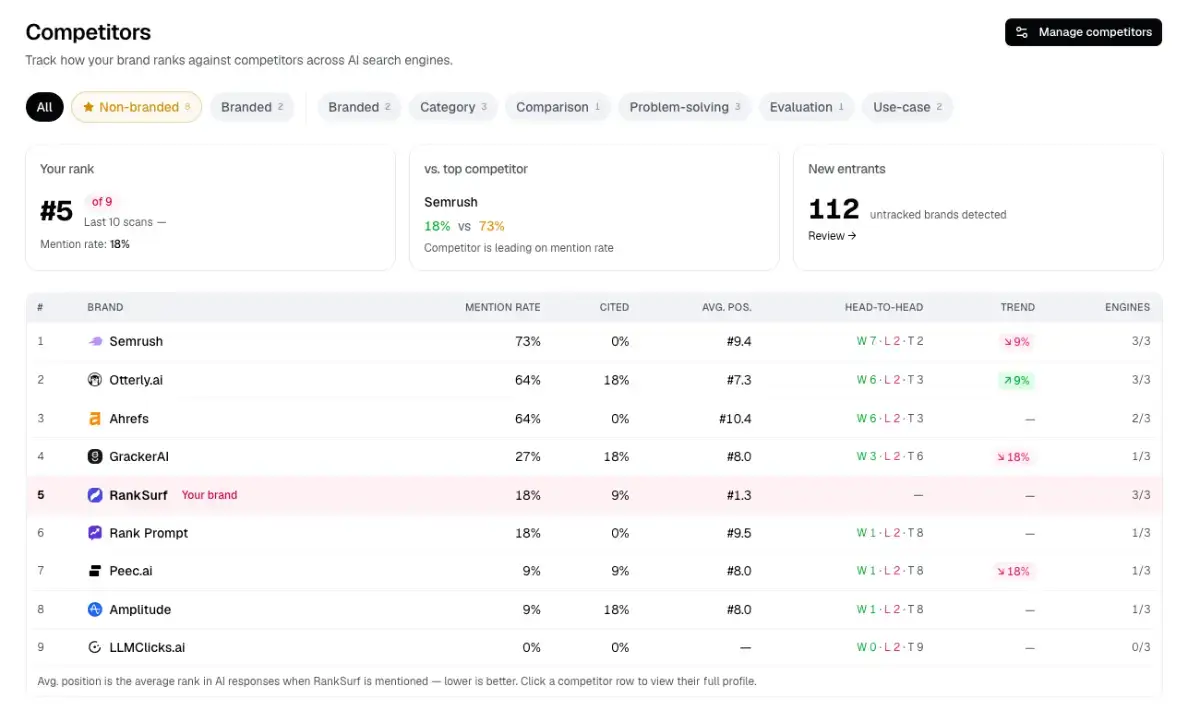
Task: Click the BRAND column header
Action: 105,307
